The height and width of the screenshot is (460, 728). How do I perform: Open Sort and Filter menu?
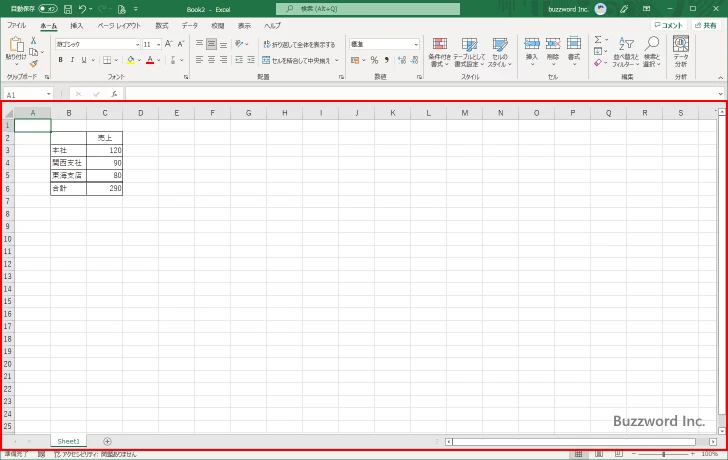626,52
